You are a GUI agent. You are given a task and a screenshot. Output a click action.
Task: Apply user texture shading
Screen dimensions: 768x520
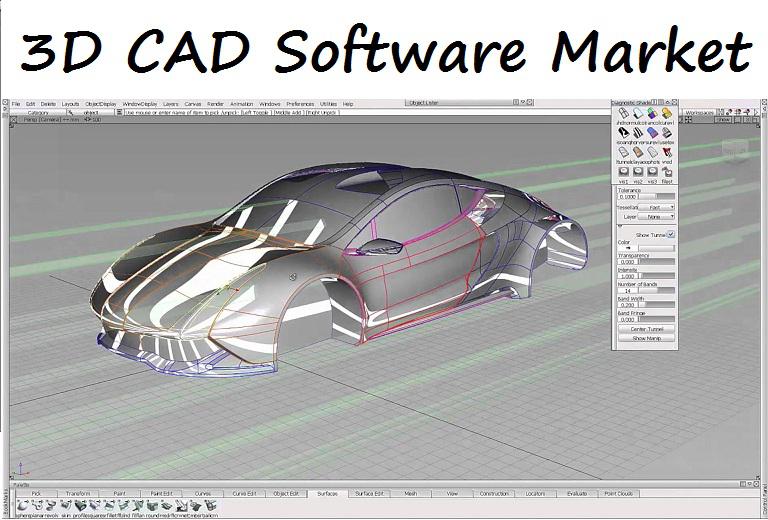click(x=667, y=133)
